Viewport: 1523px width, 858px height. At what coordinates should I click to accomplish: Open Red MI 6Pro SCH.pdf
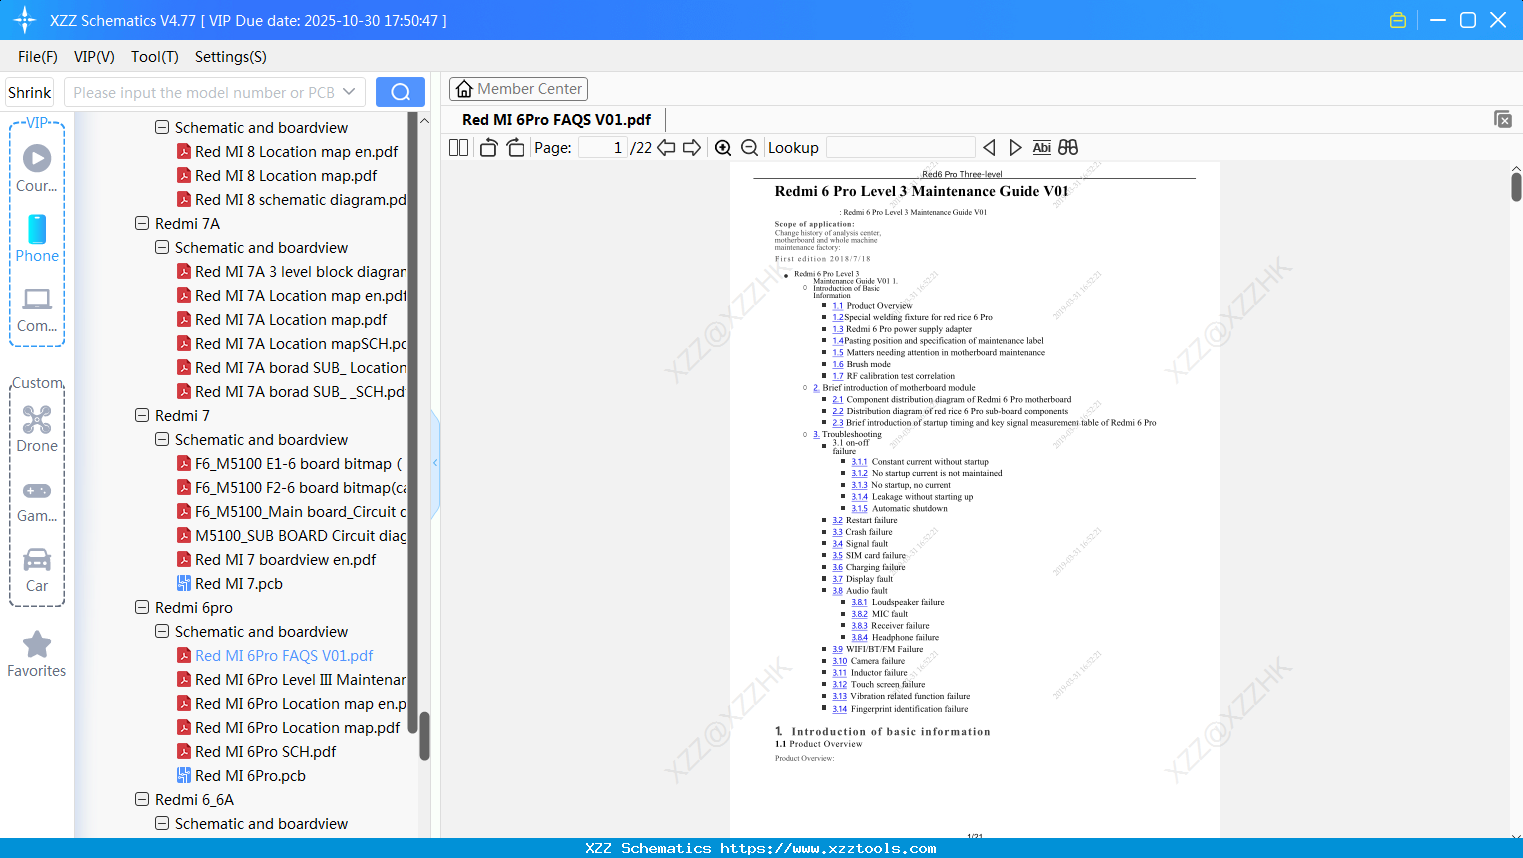coord(257,752)
